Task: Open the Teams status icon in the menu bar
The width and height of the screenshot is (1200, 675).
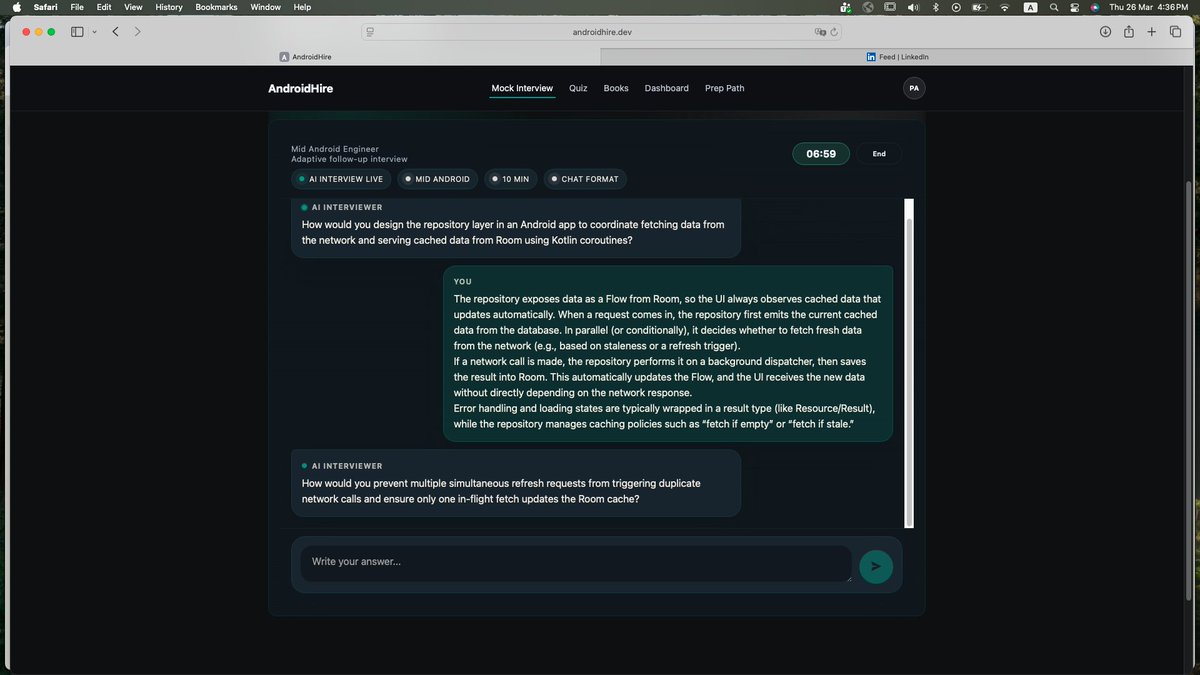Action: point(845,7)
